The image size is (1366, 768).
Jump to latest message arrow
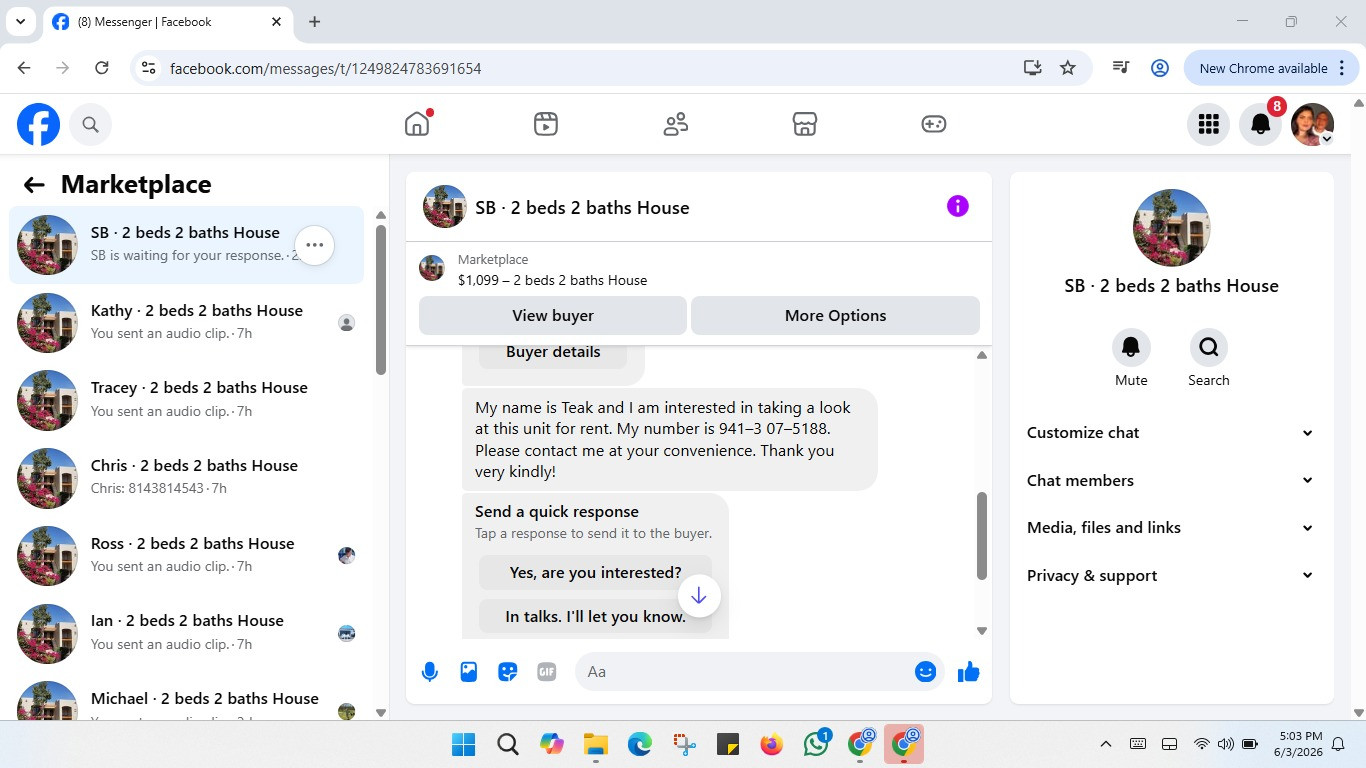[699, 596]
